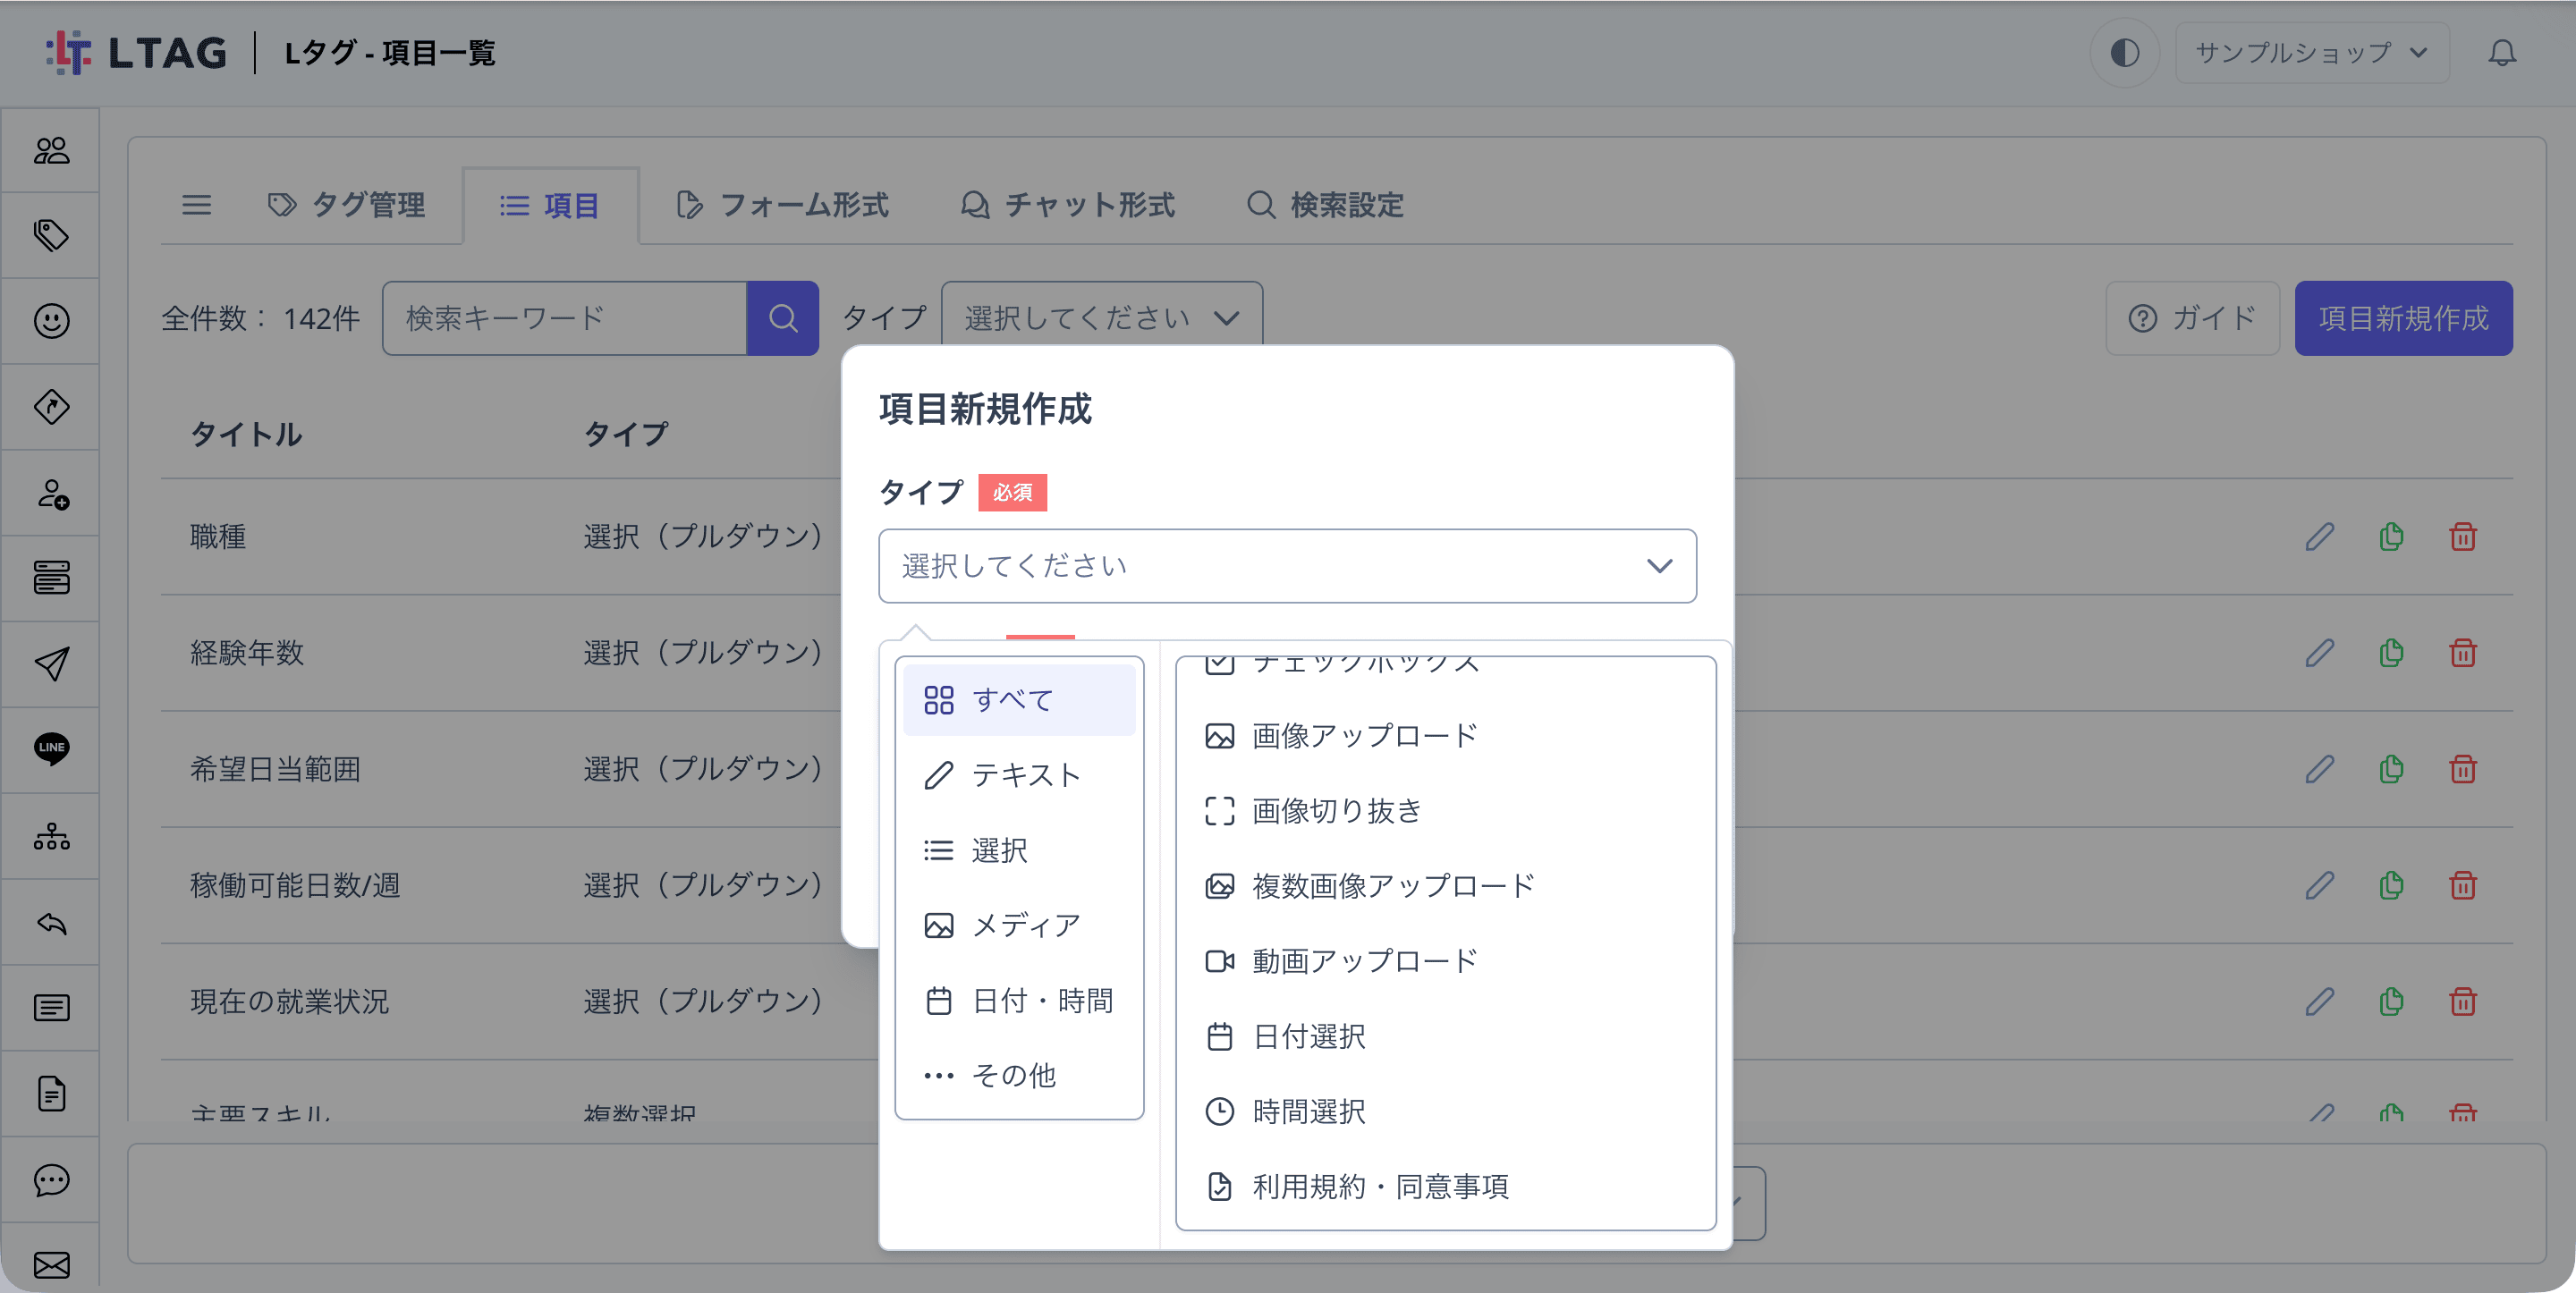
Task: Click the notification bell icon
Action: (2502, 52)
